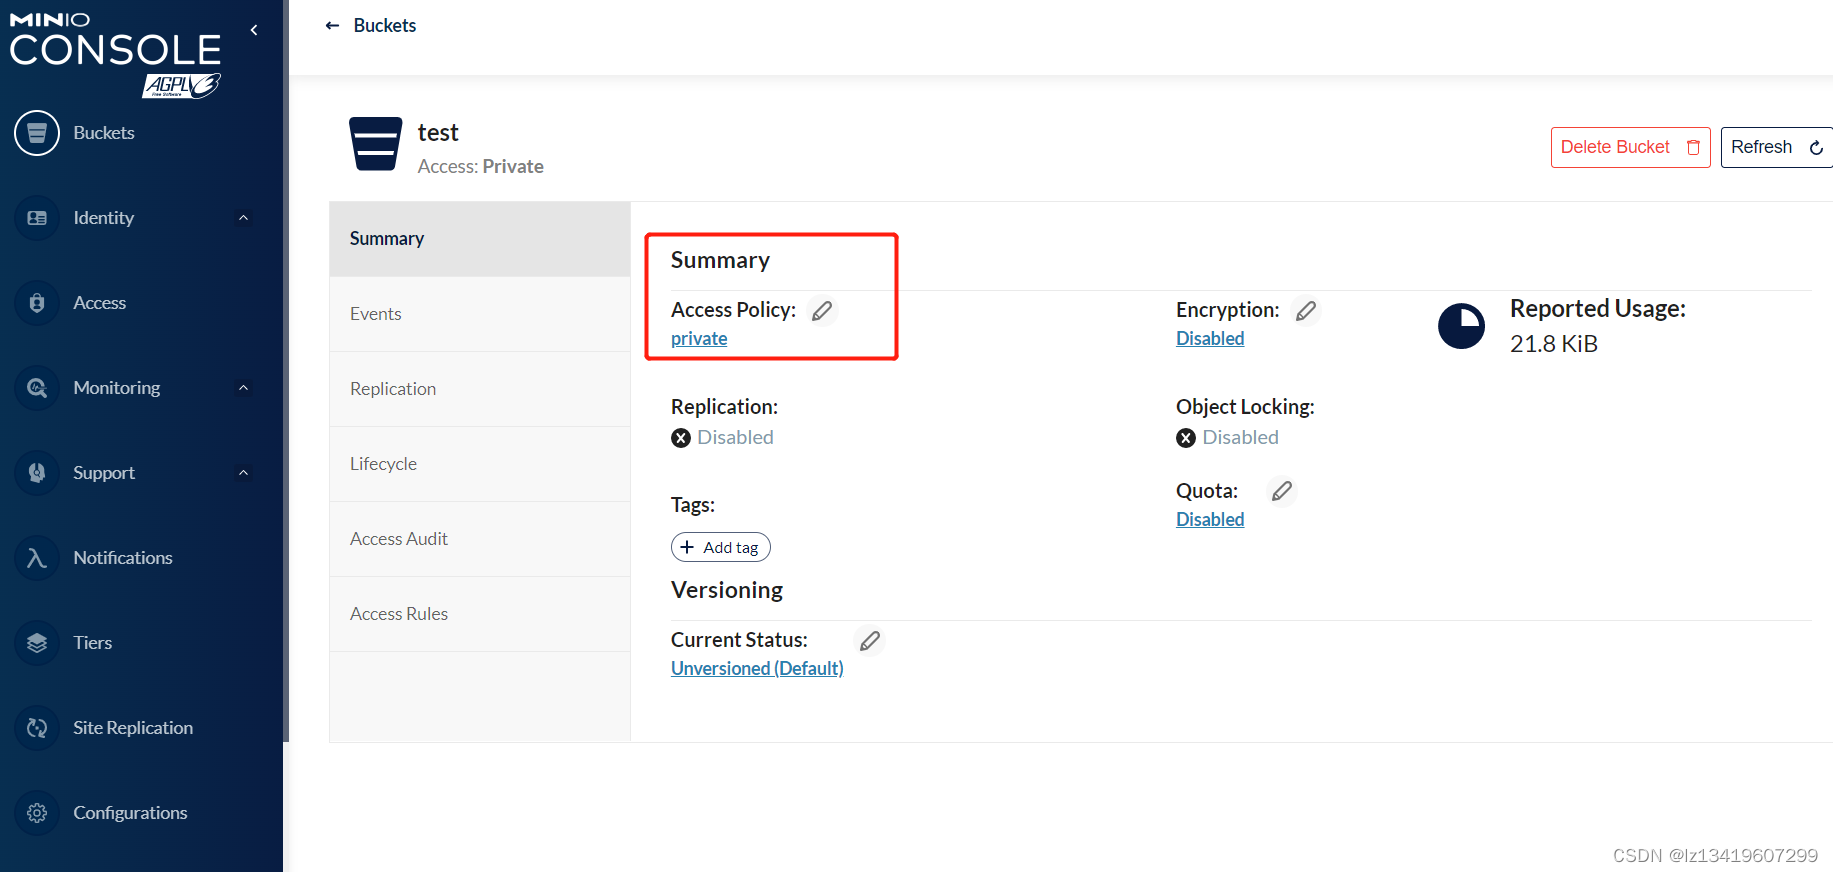Image resolution: width=1833 pixels, height=872 pixels.
Task: Click the Versioning status edit pencil
Action: 870,640
